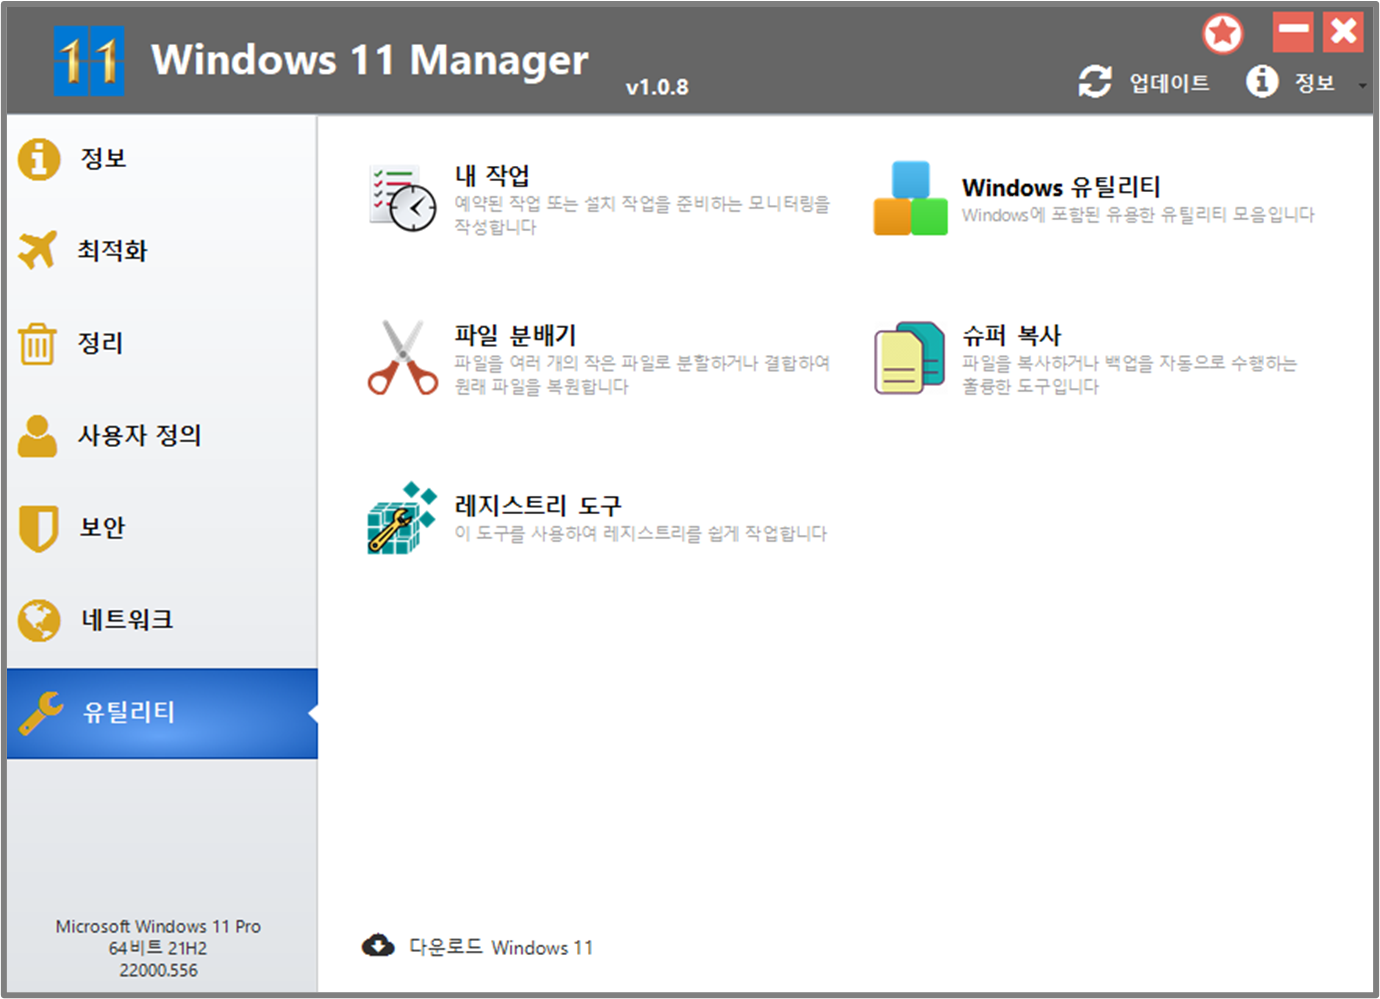The image size is (1380, 999).
Task: Click the 네트워크 globe icon
Action: point(39,620)
